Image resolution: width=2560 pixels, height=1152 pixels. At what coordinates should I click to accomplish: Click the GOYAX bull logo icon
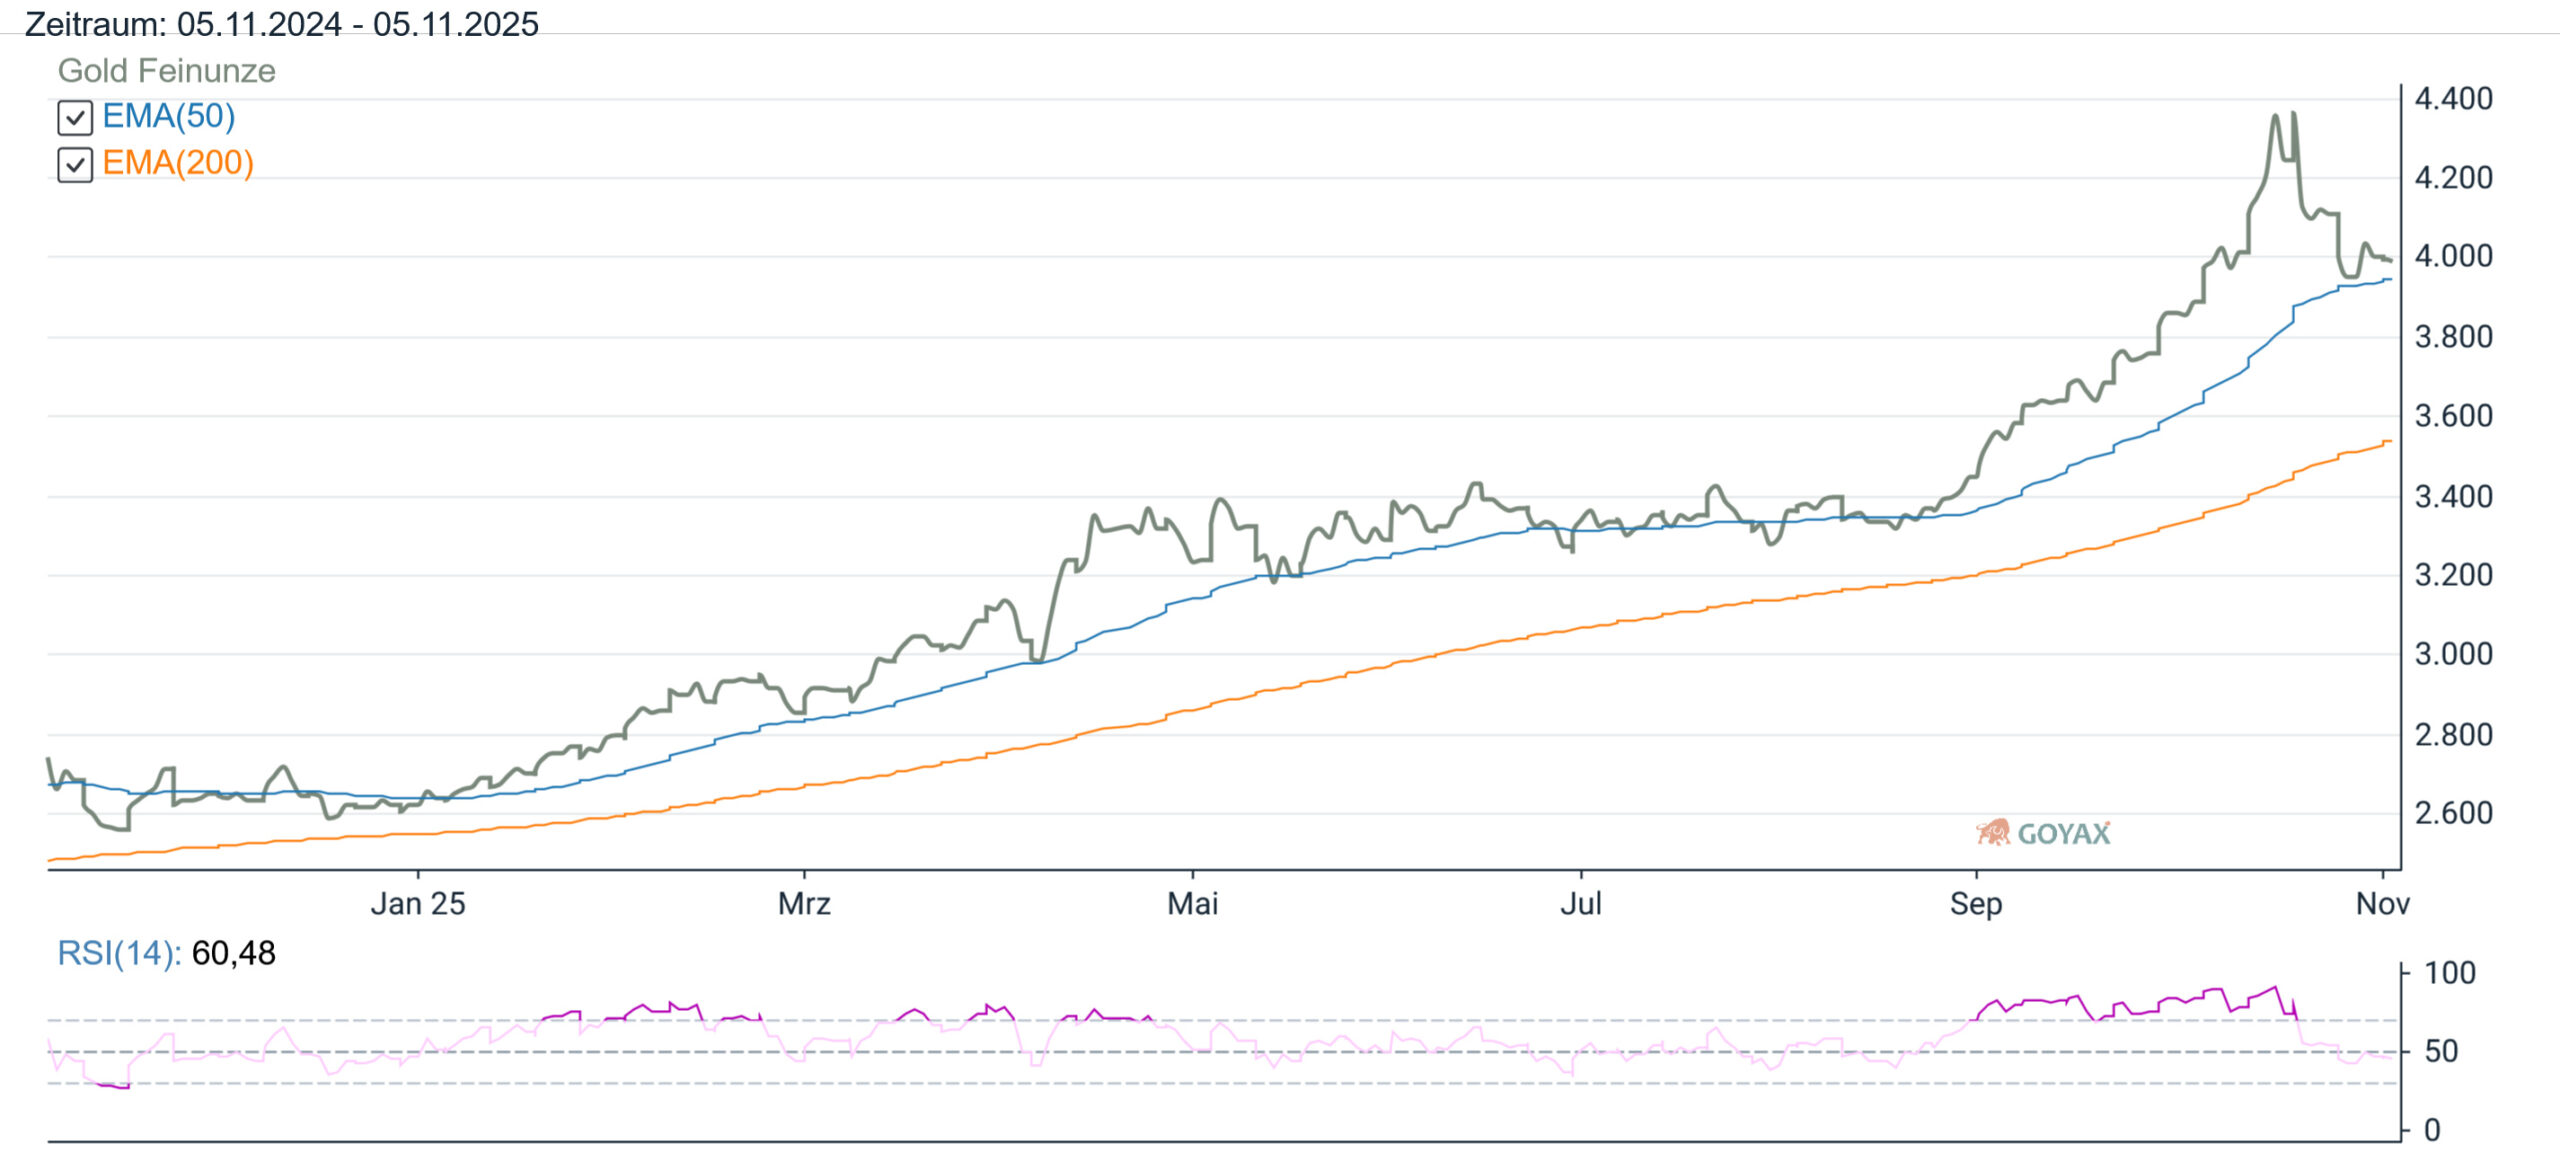click(1993, 832)
